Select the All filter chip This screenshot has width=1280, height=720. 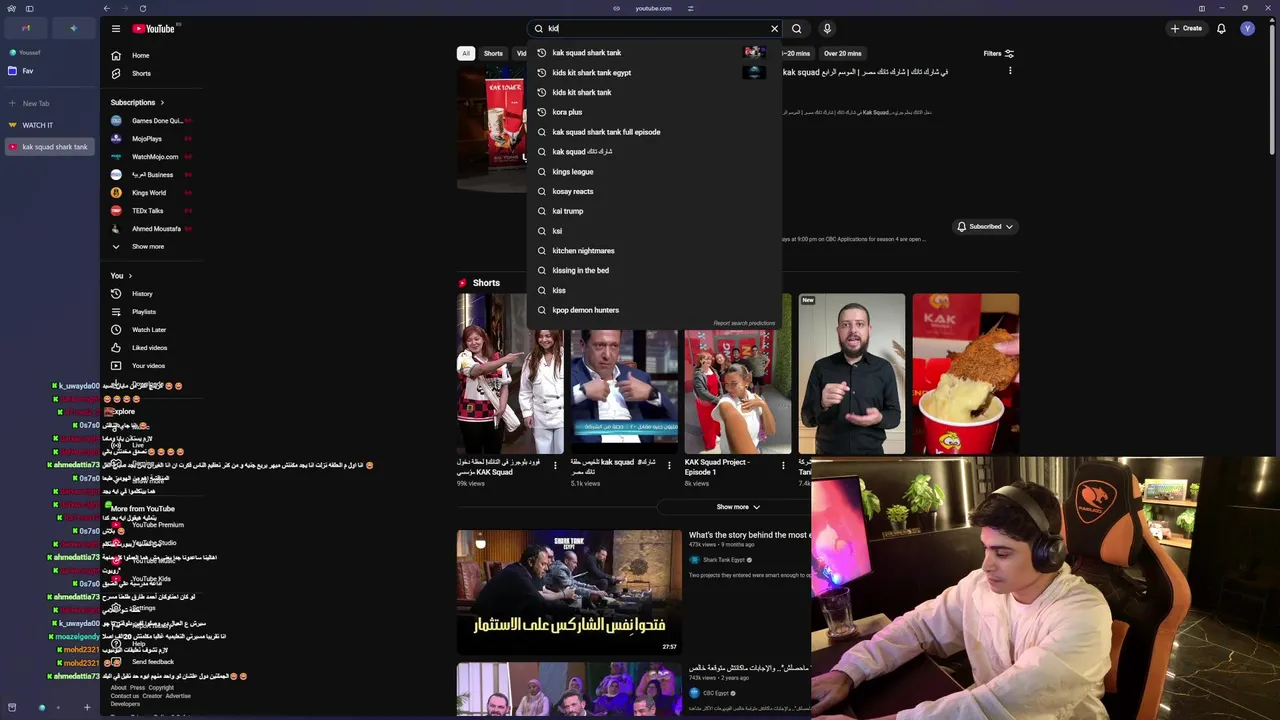466,53
